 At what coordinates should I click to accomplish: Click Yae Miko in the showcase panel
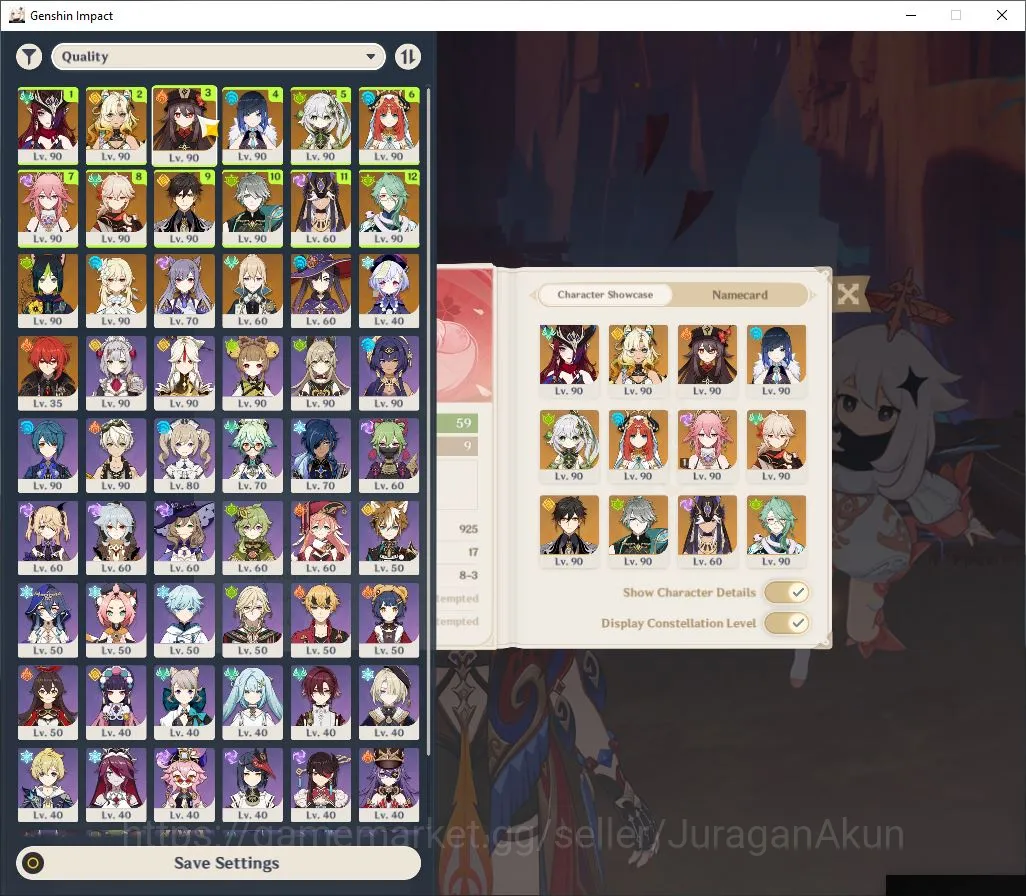[x=707, y=446]
